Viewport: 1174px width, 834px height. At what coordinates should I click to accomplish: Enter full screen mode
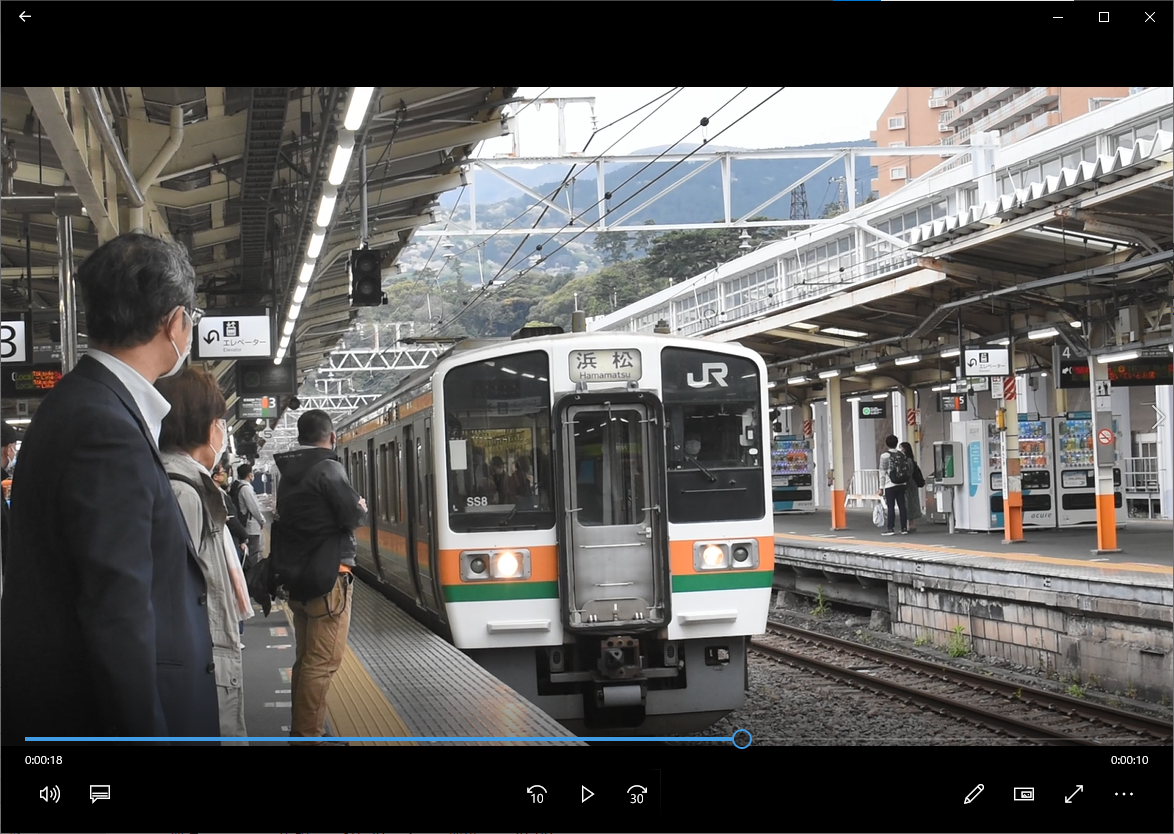(x=1074, y=794)
